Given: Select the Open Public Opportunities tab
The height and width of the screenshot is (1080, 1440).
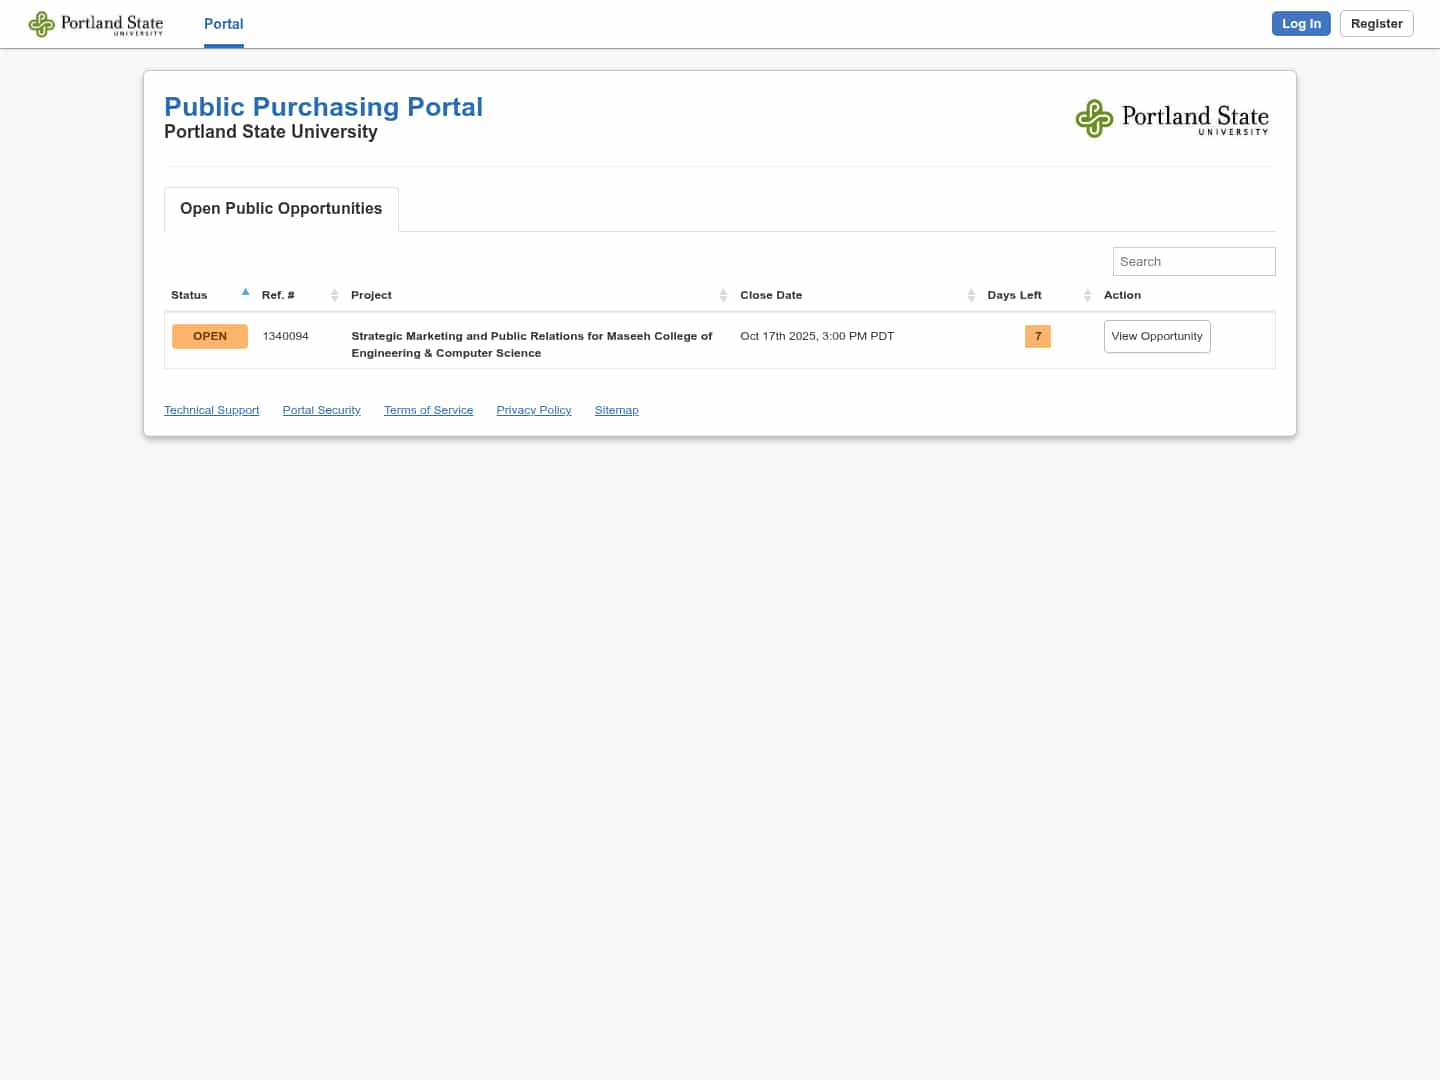Looking at the screenshot, I should (281, 209).
